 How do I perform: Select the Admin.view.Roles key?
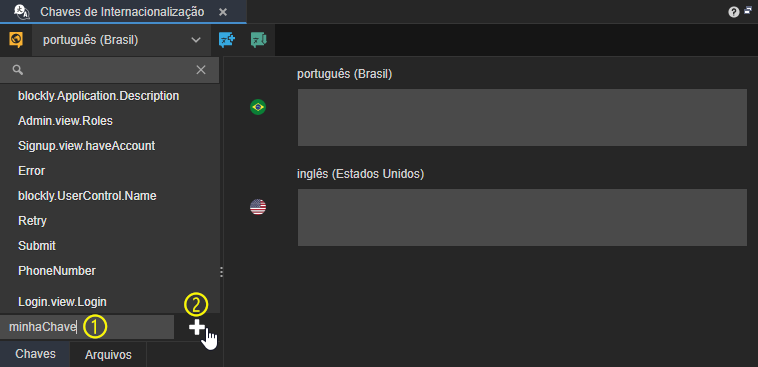65,121
